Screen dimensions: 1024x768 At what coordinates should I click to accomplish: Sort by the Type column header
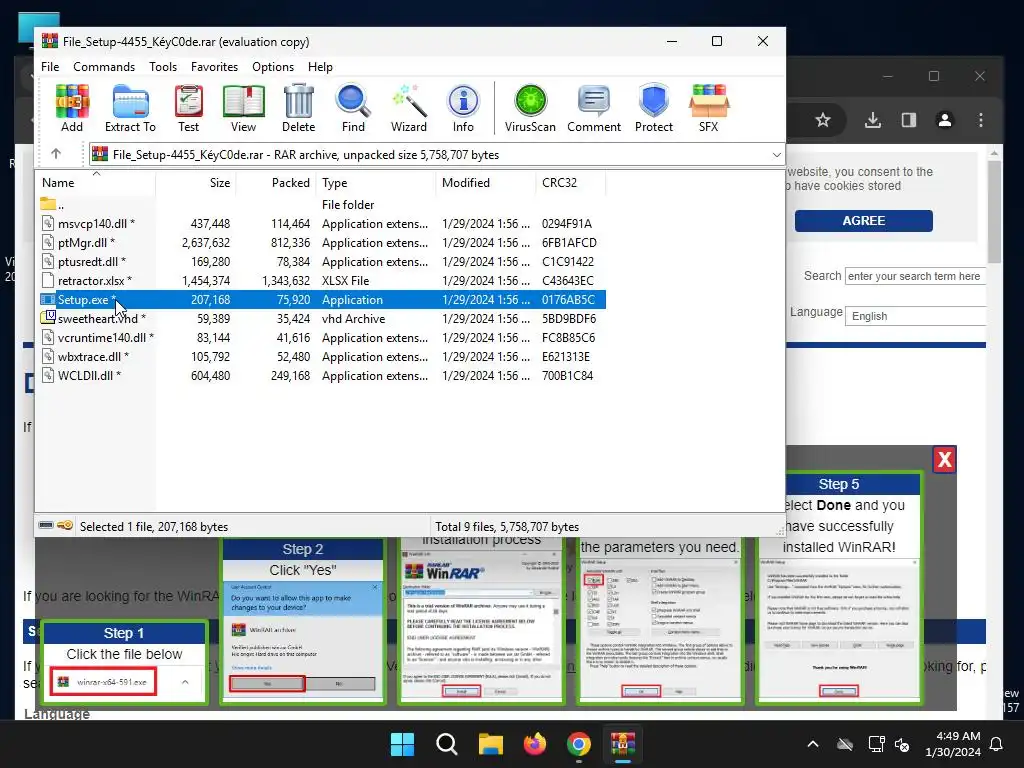376,183
